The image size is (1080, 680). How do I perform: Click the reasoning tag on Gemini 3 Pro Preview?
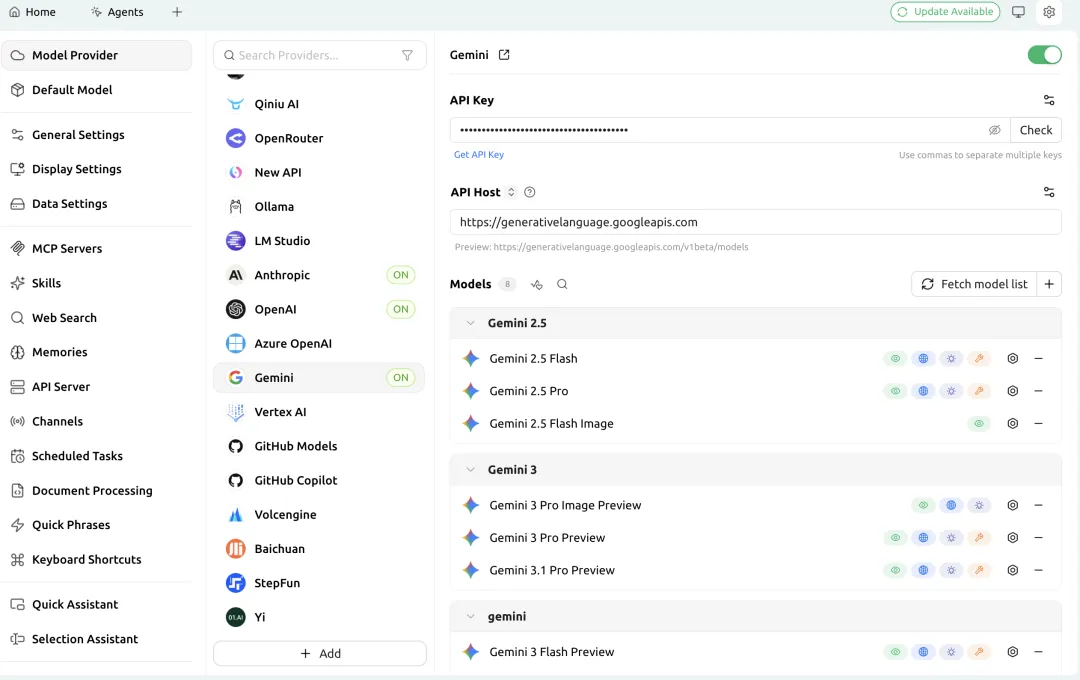coord(951,537)
